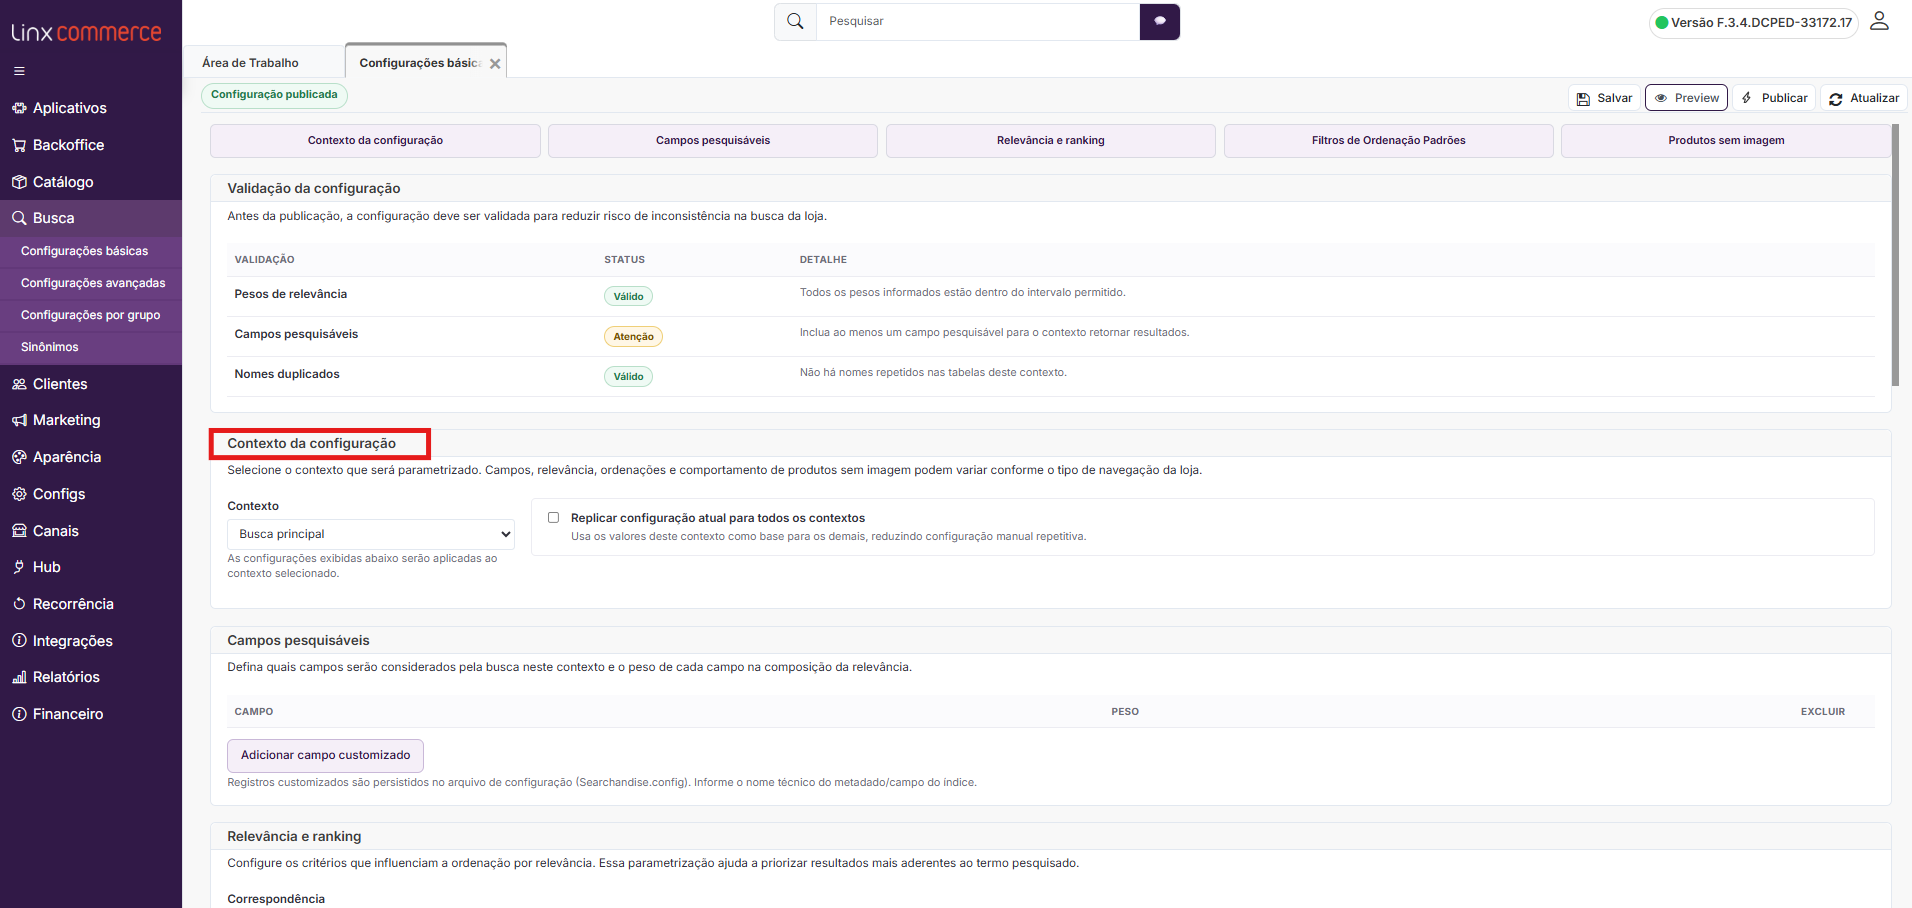Click the Correspondência label
This screenshot has width=1912, height=908.
pos(276,899)
